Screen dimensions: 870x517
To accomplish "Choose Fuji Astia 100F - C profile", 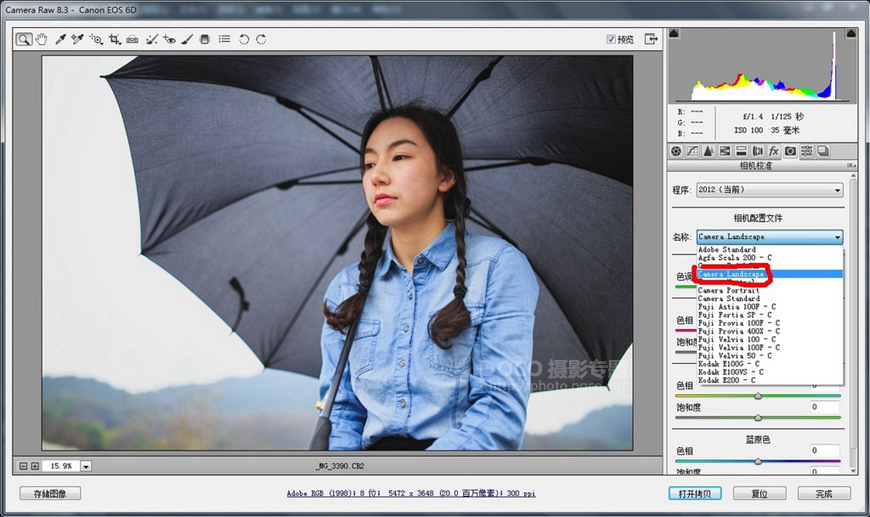I will [770, 307].
